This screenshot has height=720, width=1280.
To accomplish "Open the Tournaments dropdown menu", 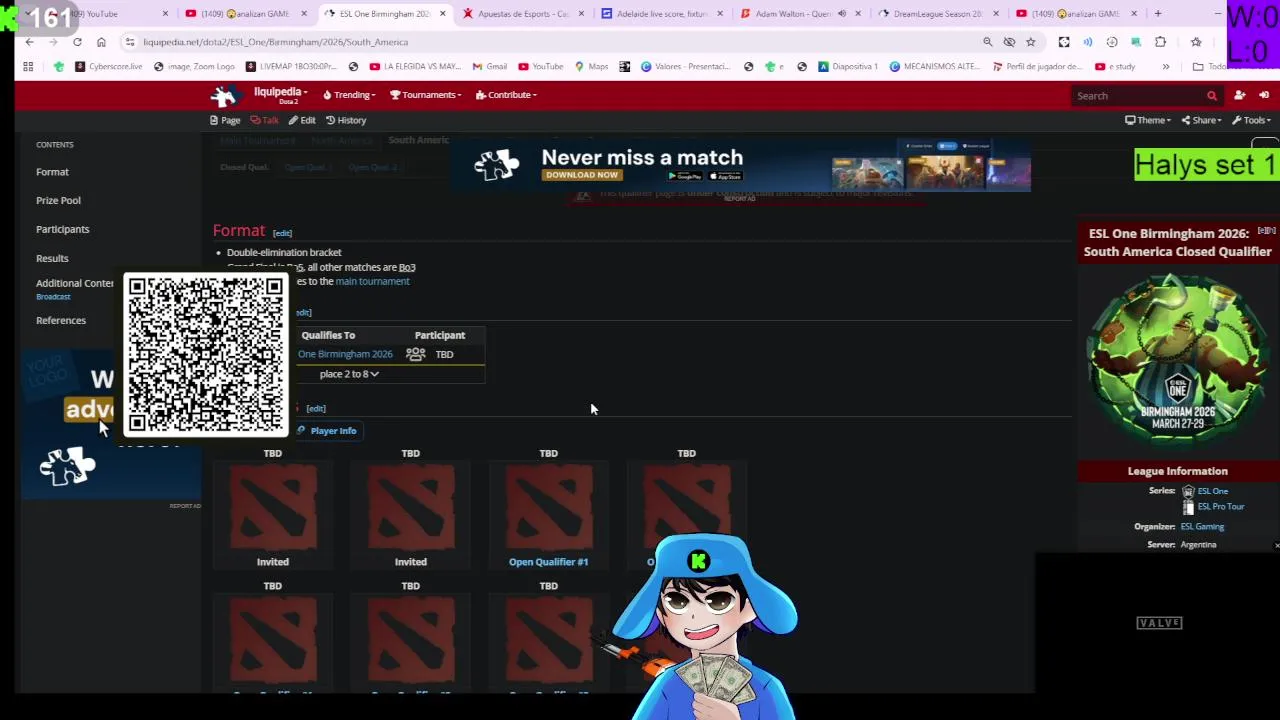I will point(425,95).
